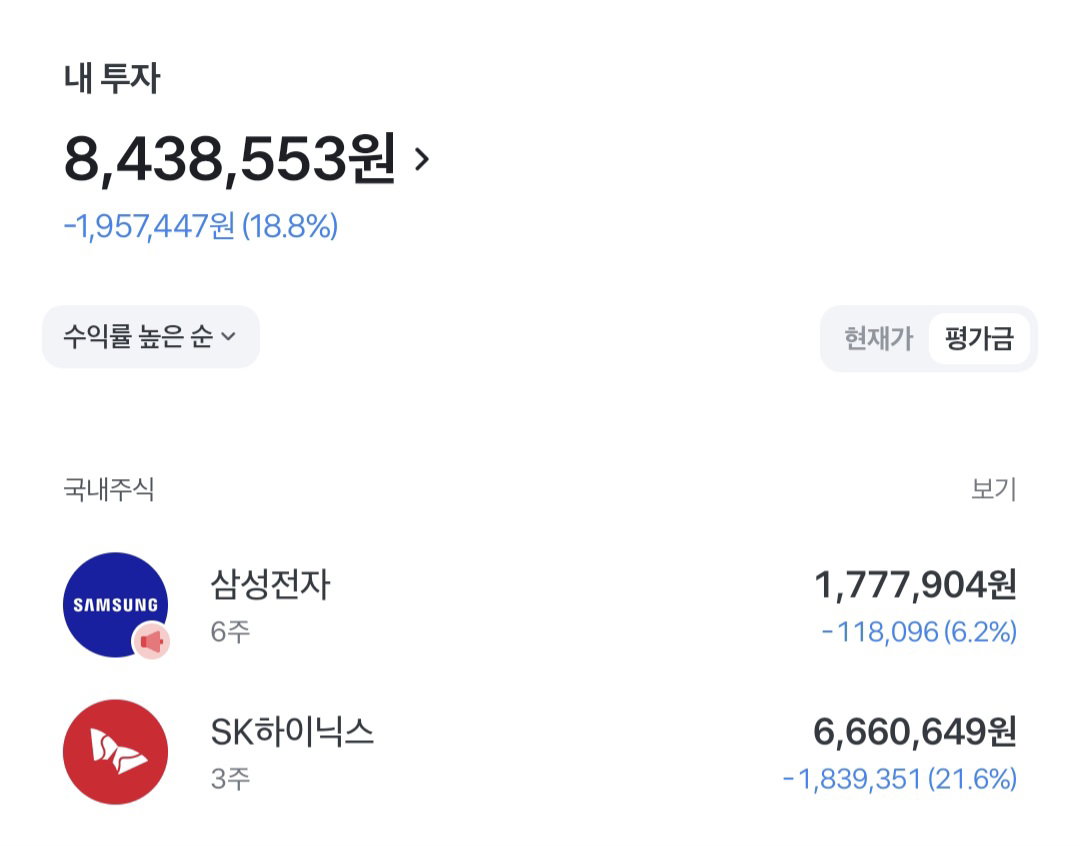Click the 국내주식 section header

[109, 489]
